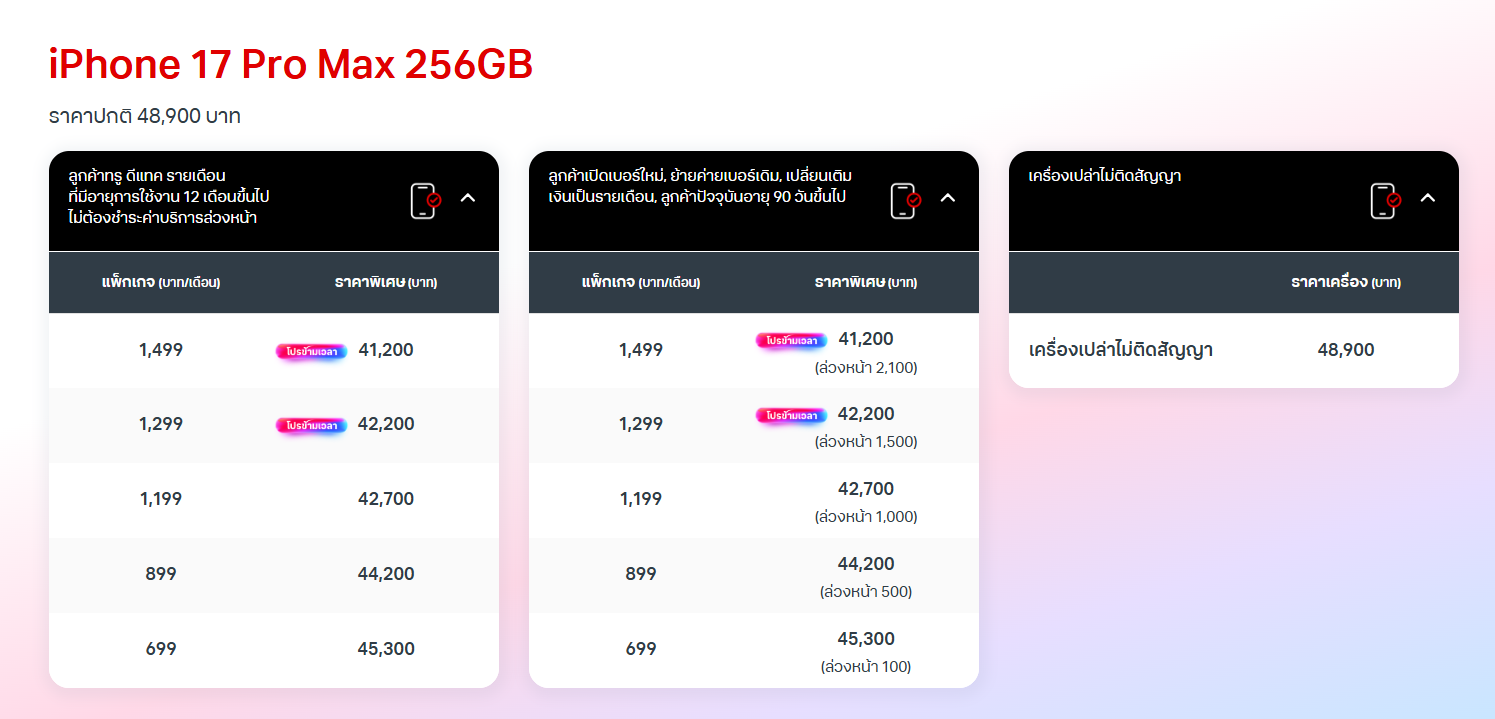Click โปรข้ามเวลา badge in ลูกค้าทรู ดีแทค 1,499 row
The height and width of the screenshot is (719, 1495).
312,351
